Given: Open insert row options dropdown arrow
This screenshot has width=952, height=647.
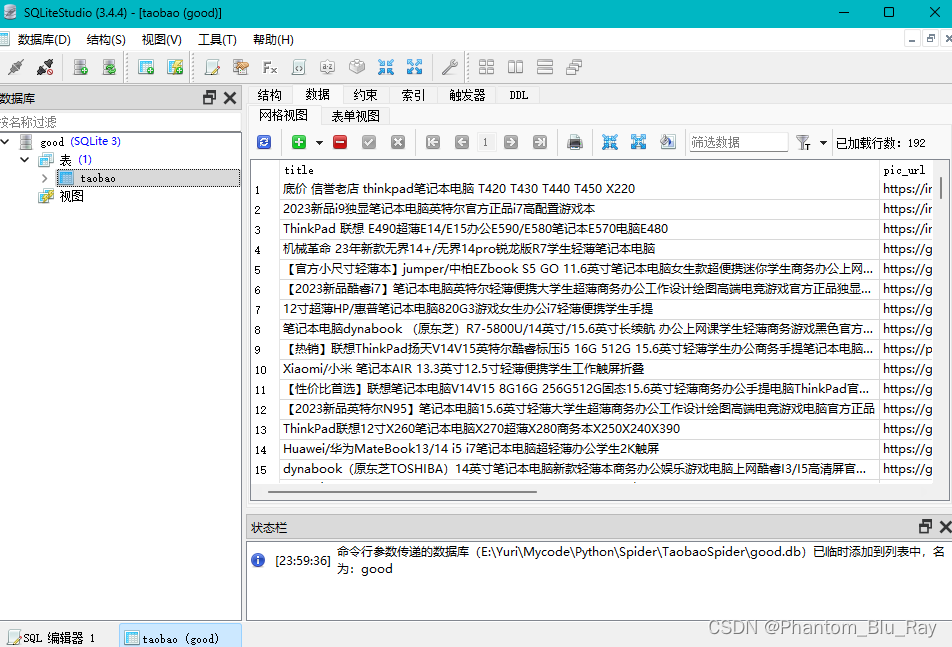Looking at the screenshot, I should tap(319, 143).
